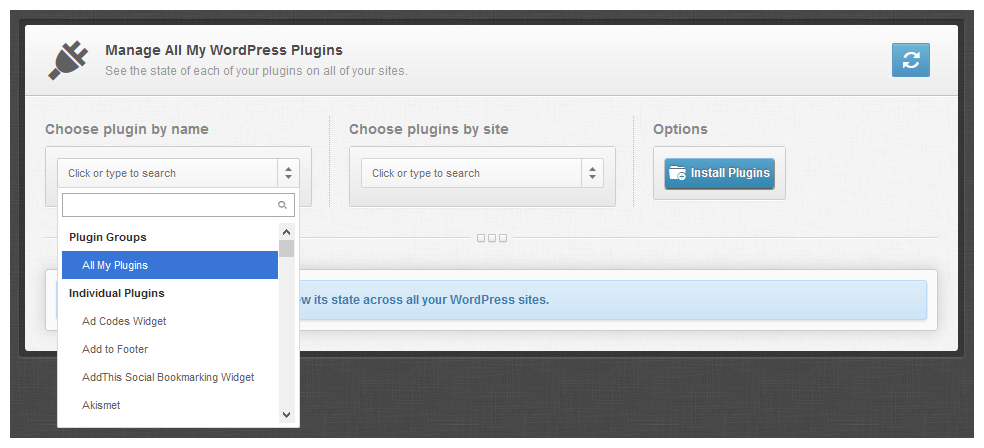
Task: Focus the dropdown search text field
Action: 170,205
